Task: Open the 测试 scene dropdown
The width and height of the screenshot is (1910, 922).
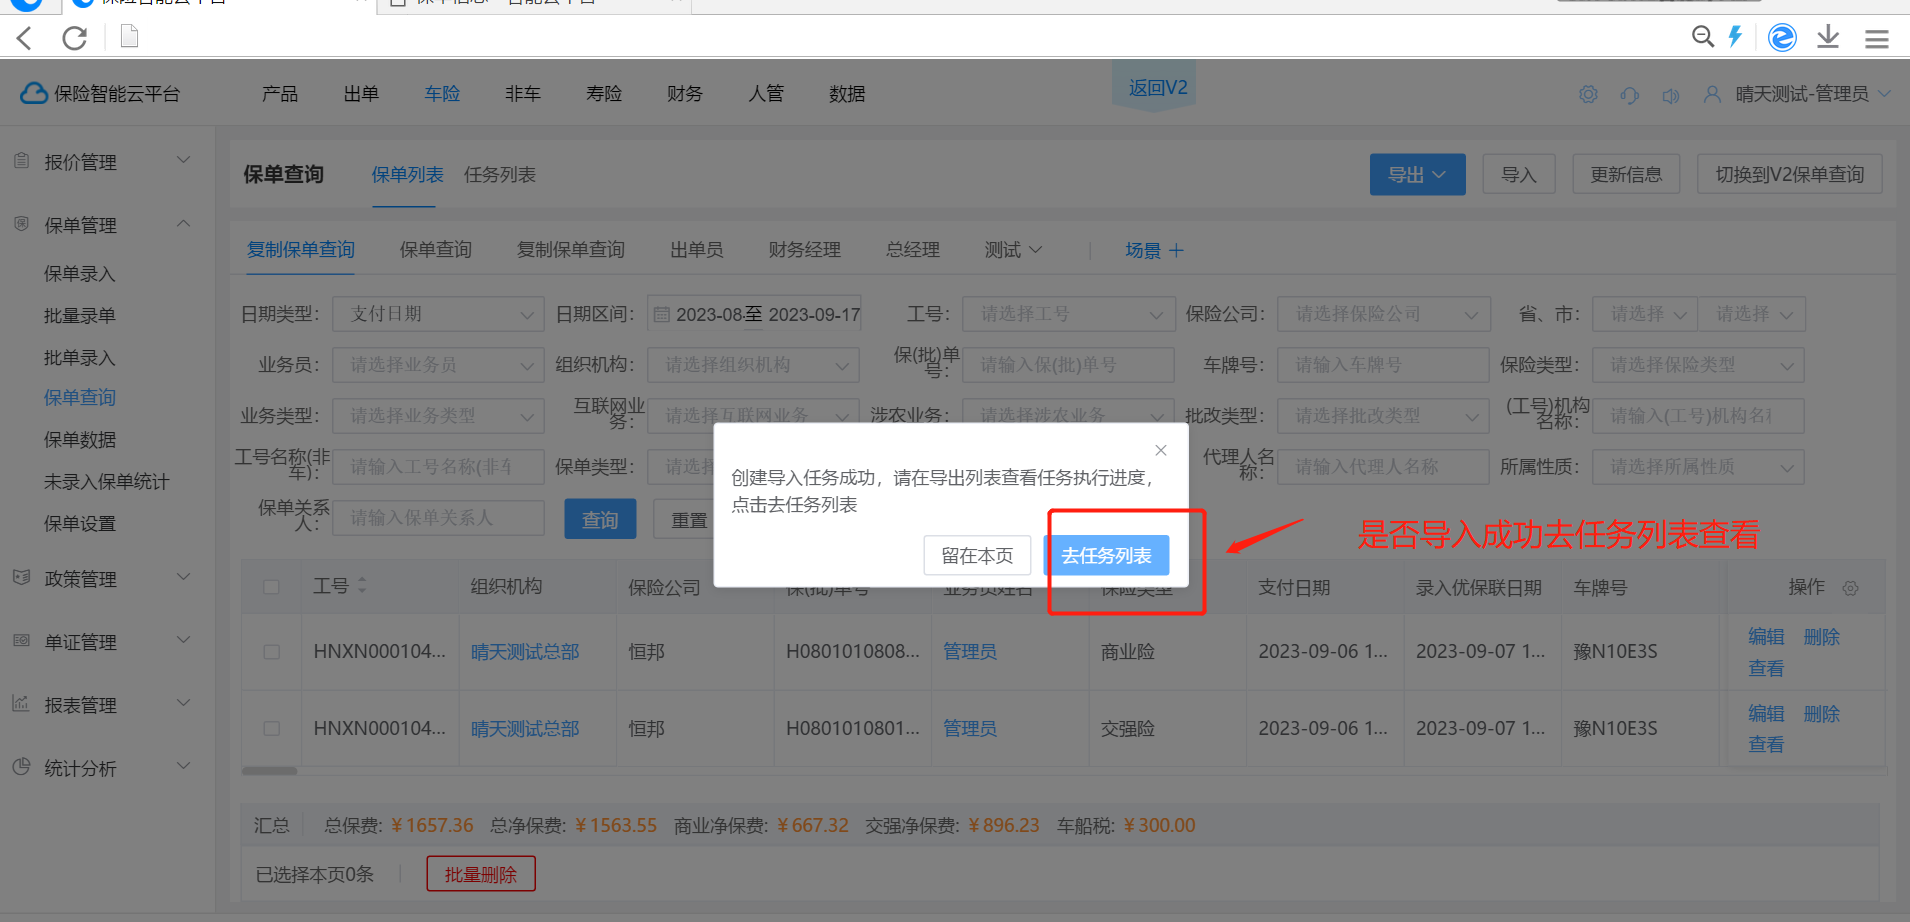Action: 1013,250
